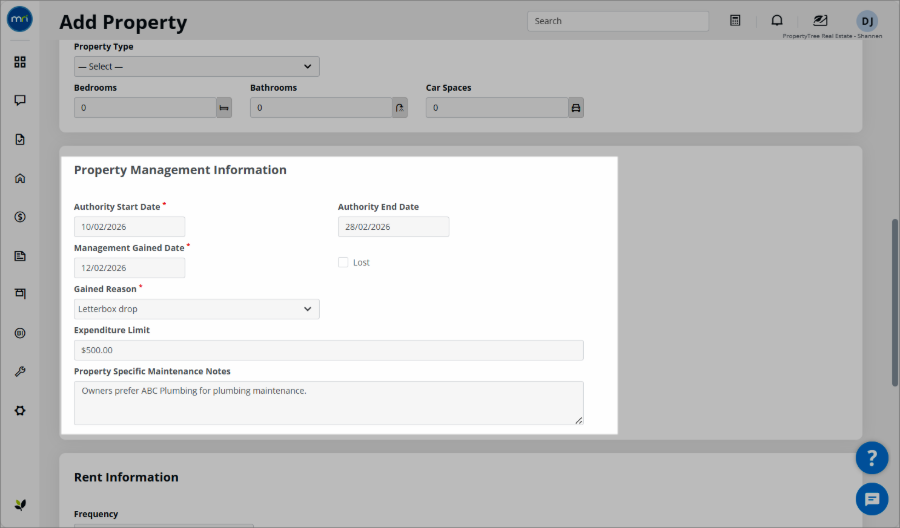
Task: Click the bed icon beside Bedrooms field
Action: [x=224, y=108]
